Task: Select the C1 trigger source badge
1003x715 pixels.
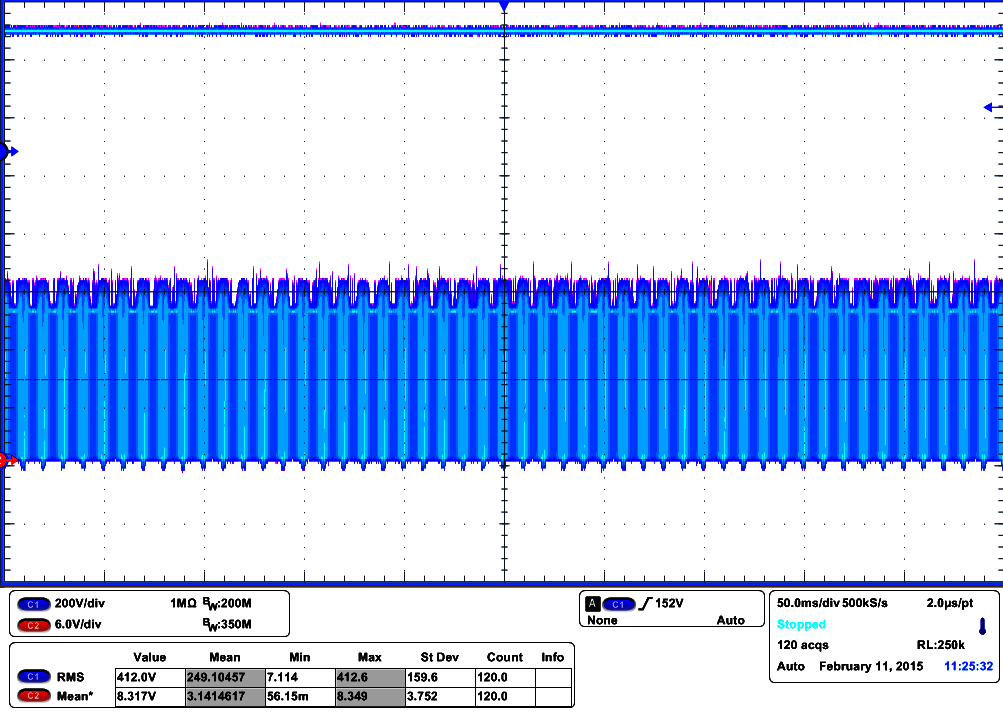Action: click(x=618, y=604)
